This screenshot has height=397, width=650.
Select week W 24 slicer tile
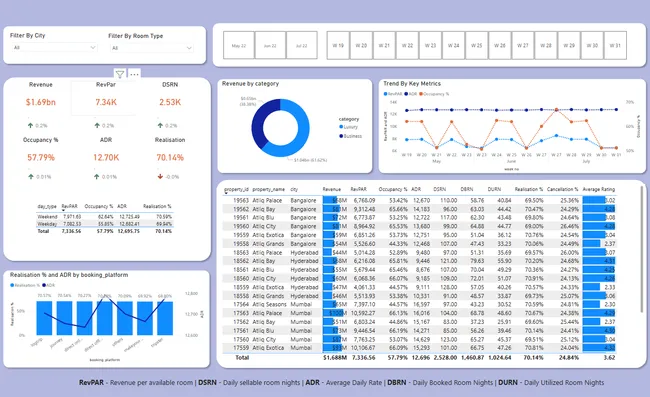coord(454,45)
